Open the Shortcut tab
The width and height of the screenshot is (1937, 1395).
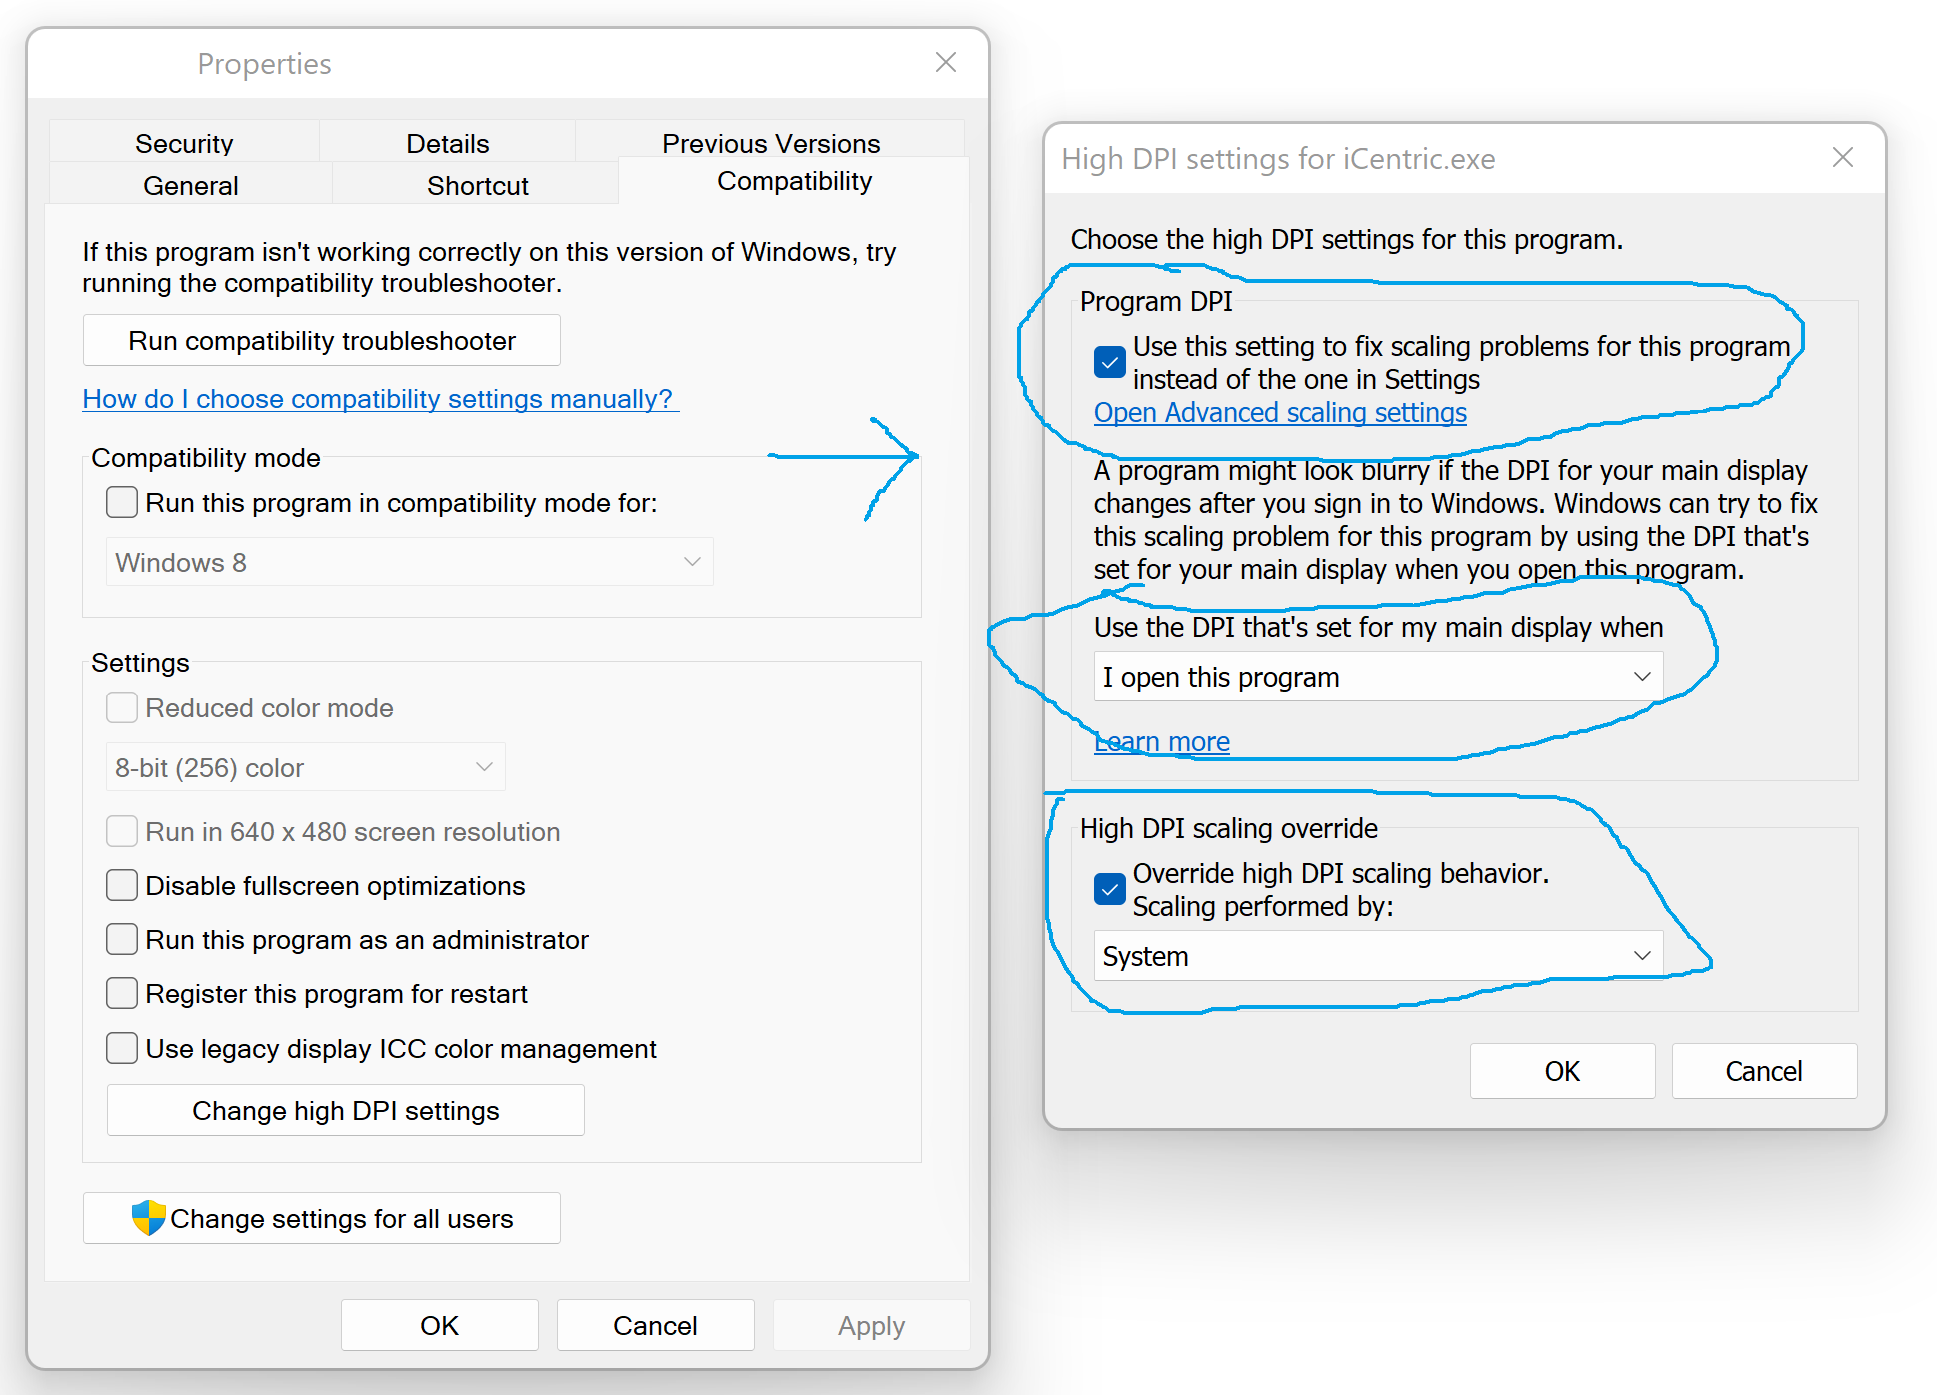[477, 185]
